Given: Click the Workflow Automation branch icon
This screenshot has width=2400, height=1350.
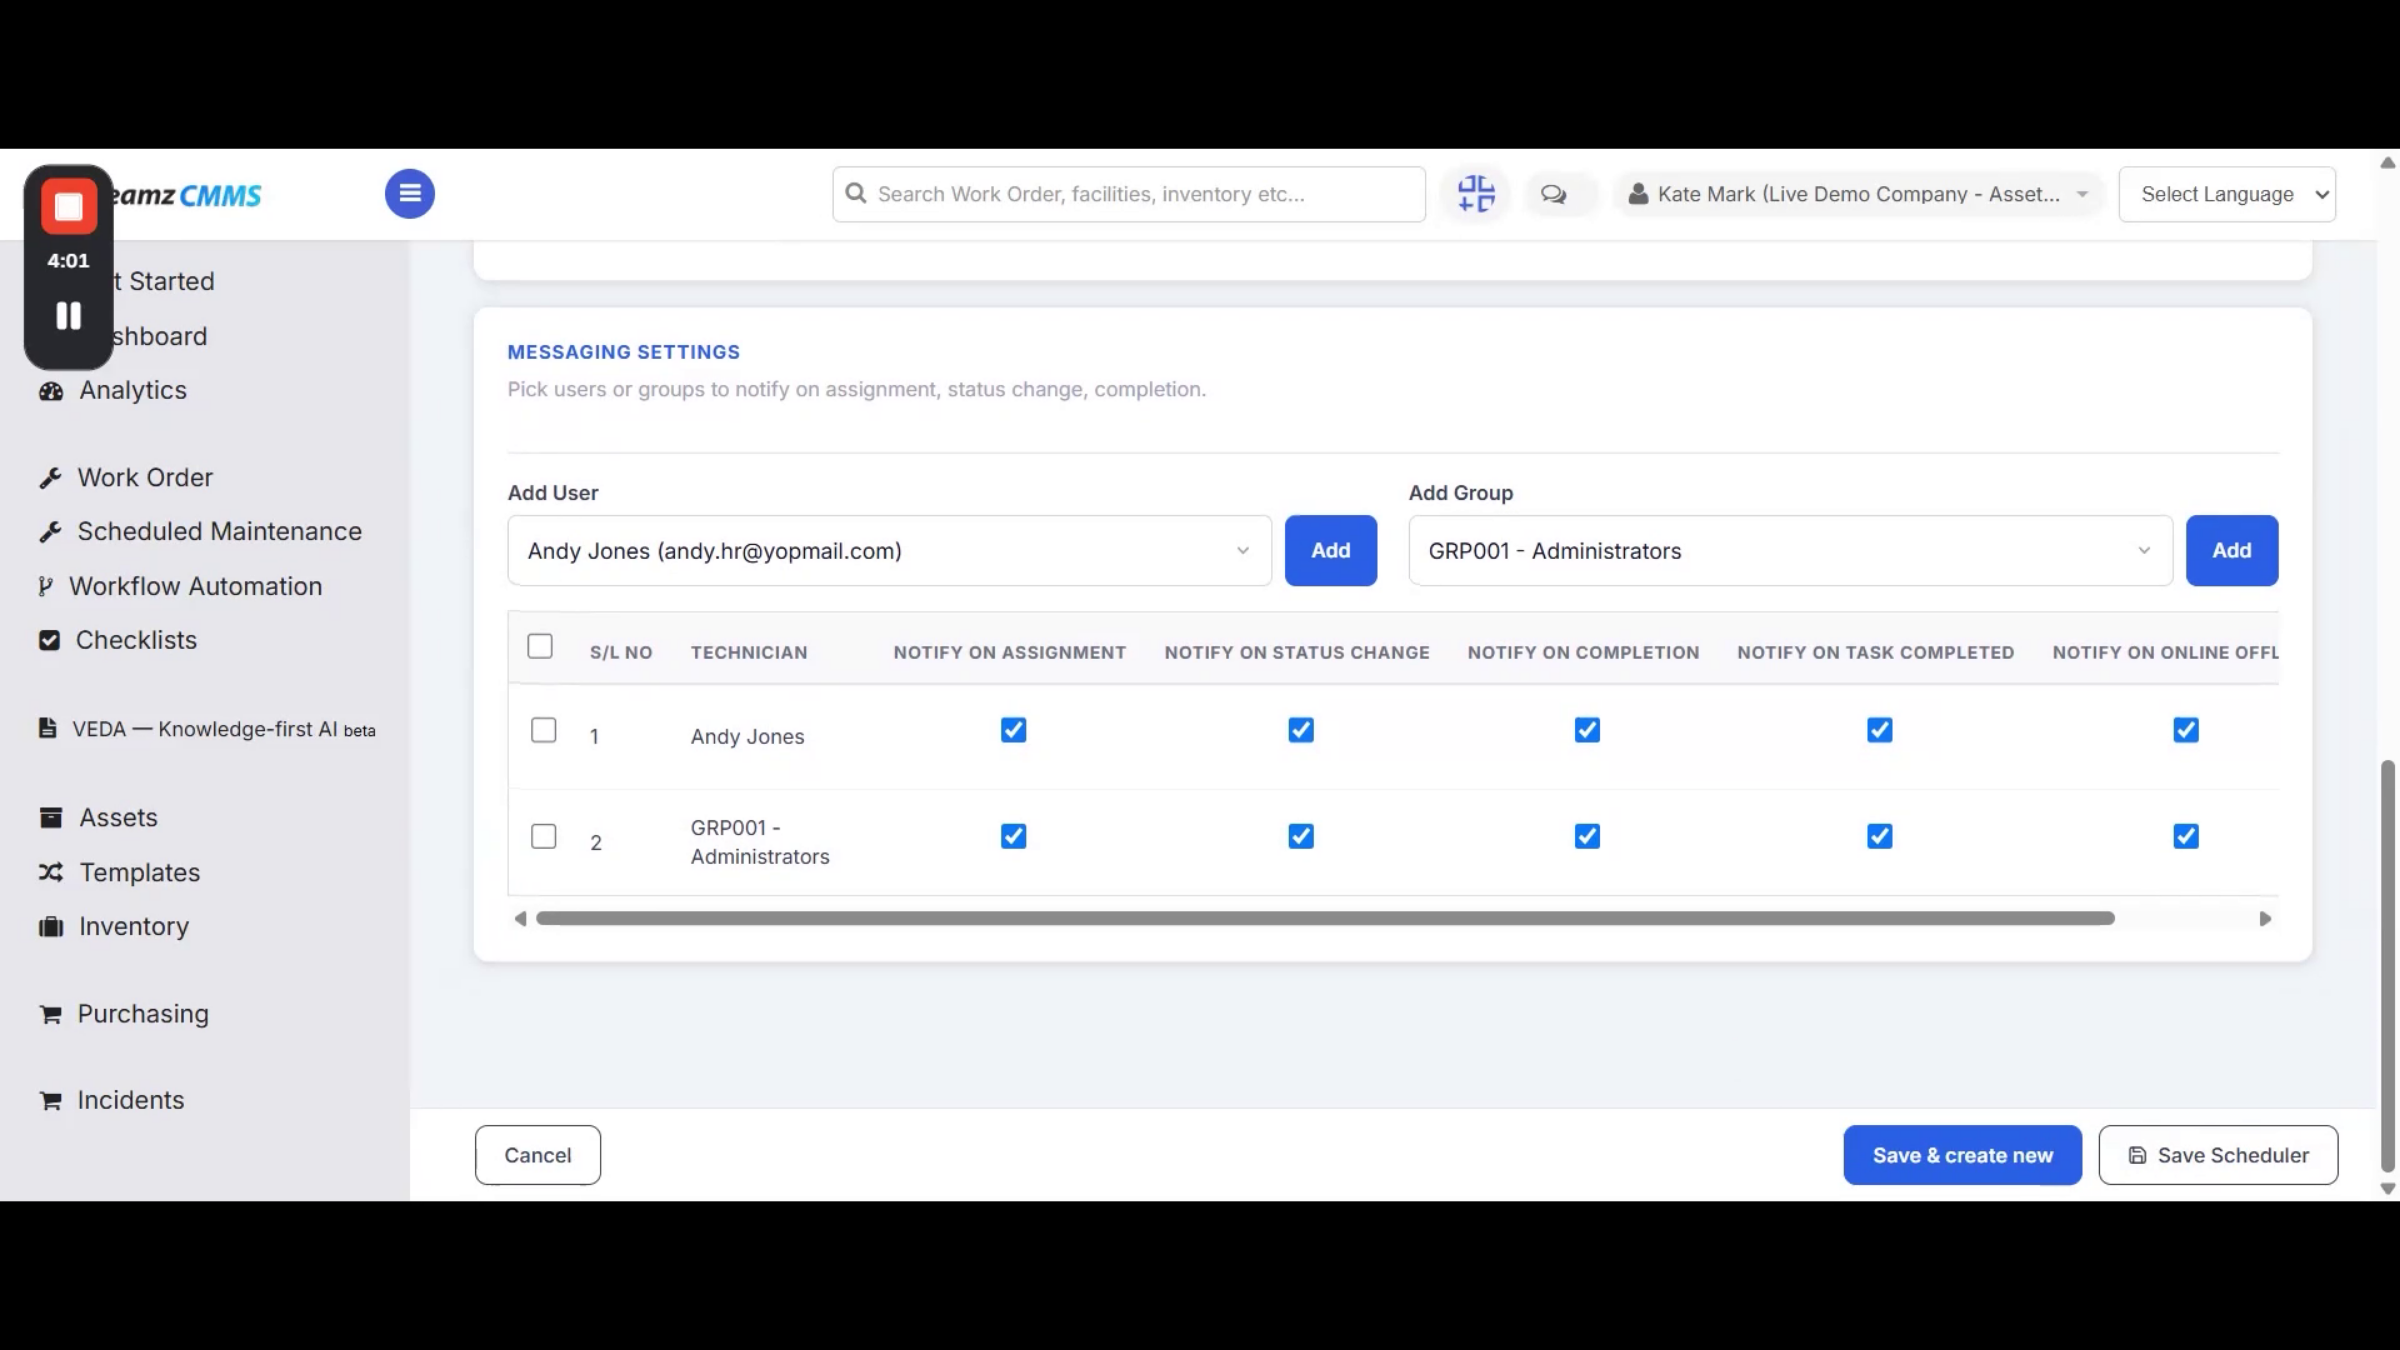Looking at the screenshot, I should pos(45,587).
